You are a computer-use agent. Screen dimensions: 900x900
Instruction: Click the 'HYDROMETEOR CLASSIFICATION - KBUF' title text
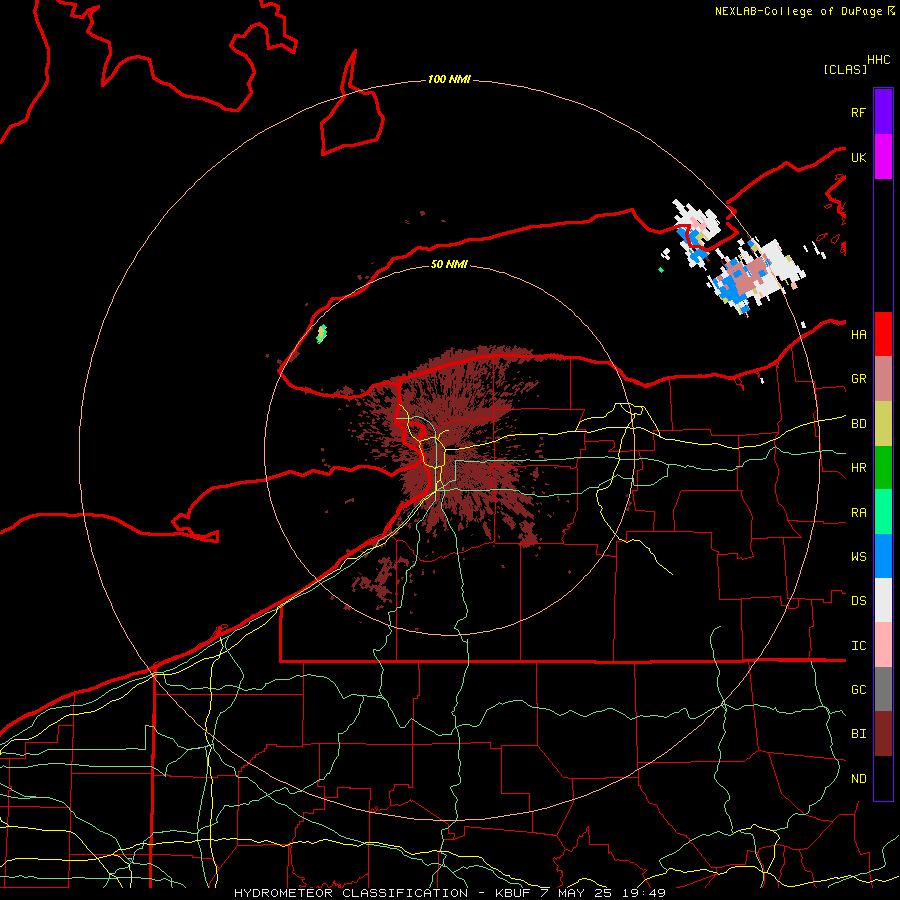tap(382, 893)
